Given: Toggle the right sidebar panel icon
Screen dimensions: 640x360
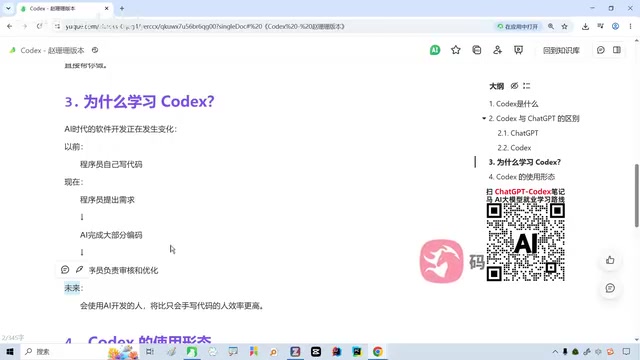Looking at the screenshot, I should pyautogui.click(x=617, y=50).
